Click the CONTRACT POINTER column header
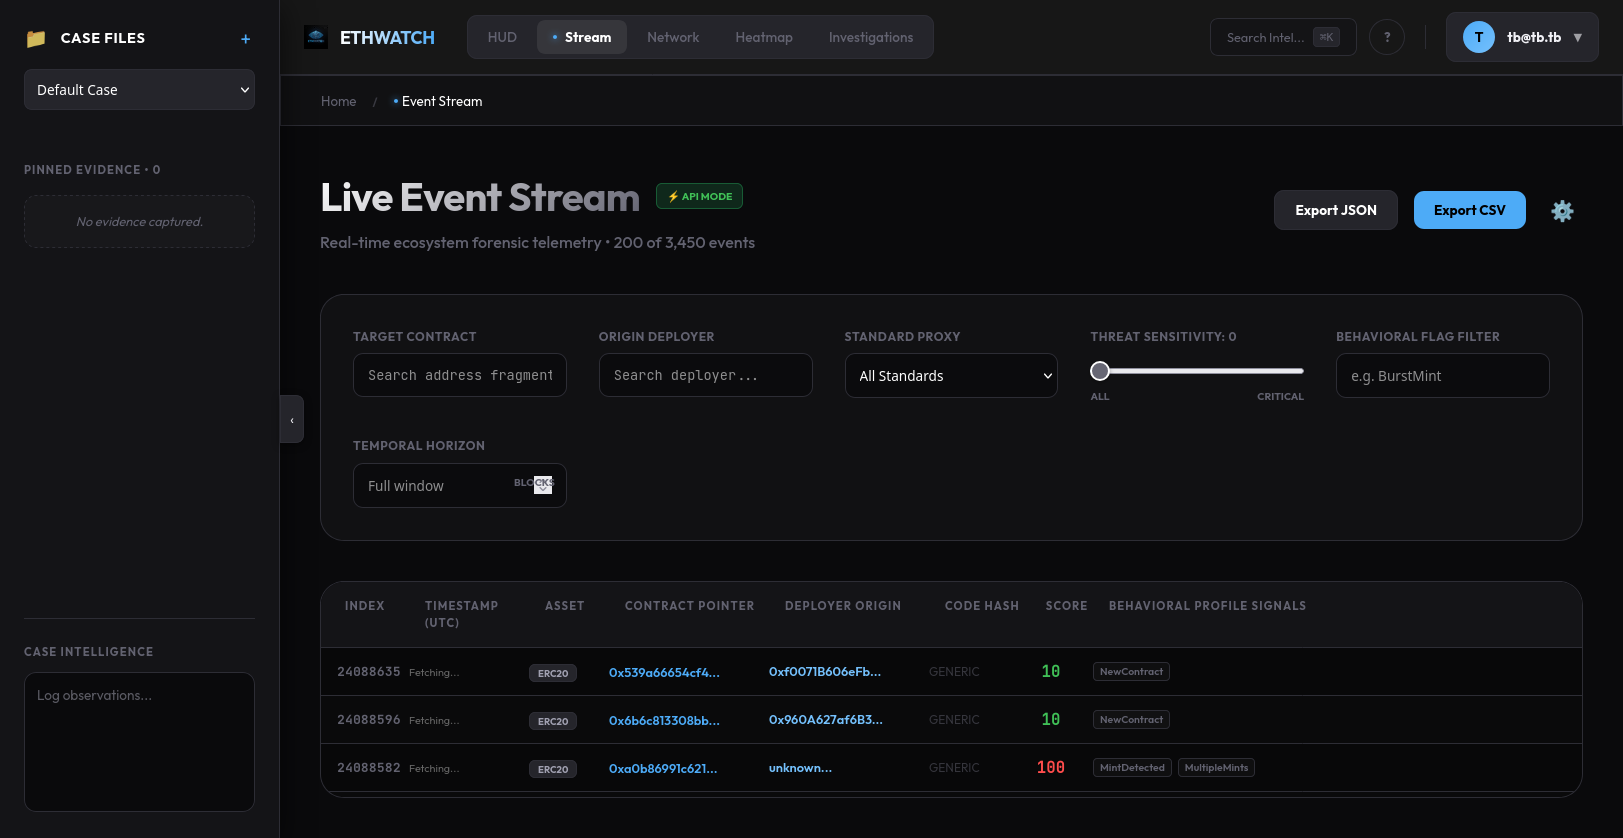The height and width of the screenshot is (838, 1623). 690,606
